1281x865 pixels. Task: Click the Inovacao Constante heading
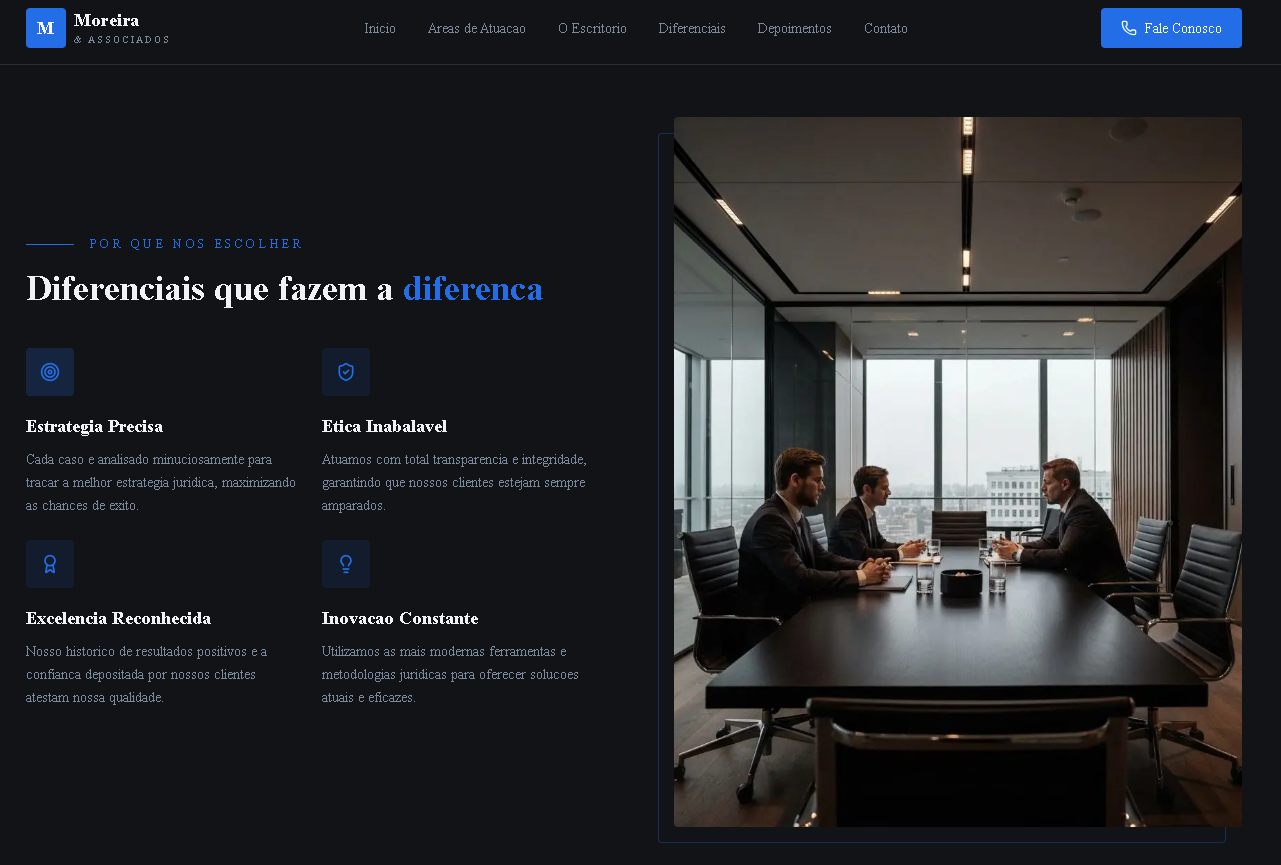400,618
